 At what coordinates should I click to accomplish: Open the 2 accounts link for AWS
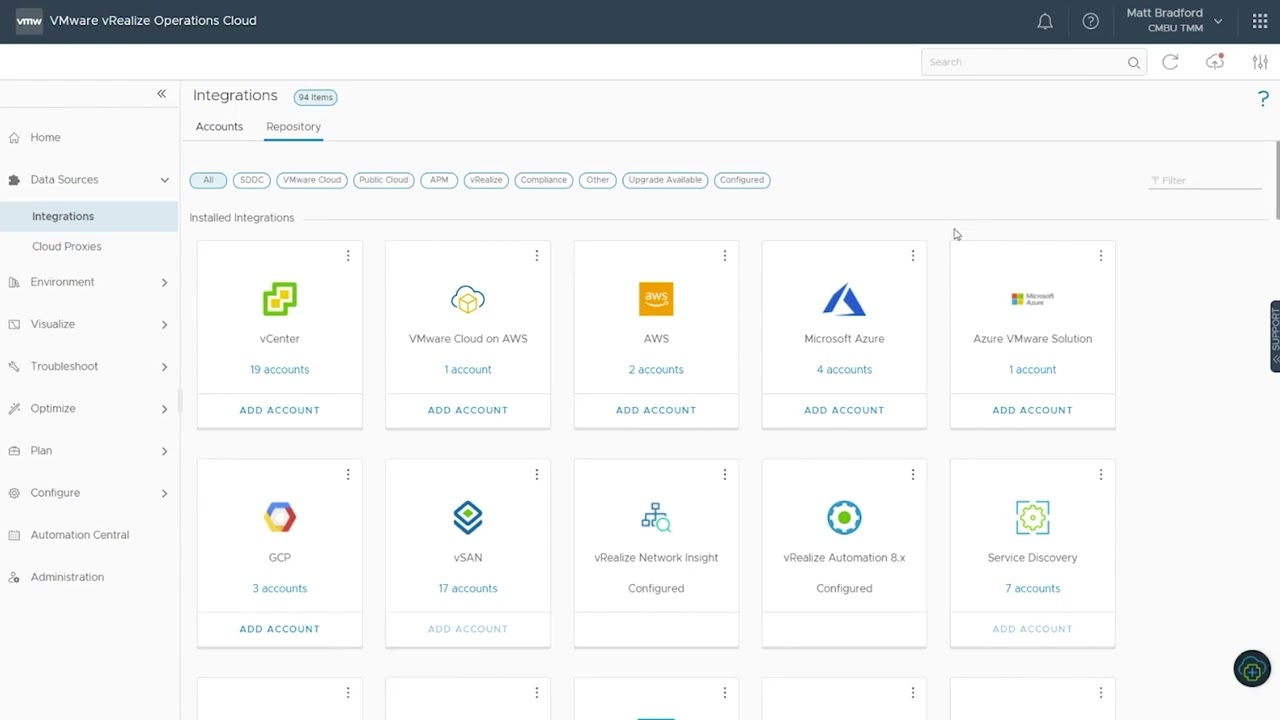[656, 370]
